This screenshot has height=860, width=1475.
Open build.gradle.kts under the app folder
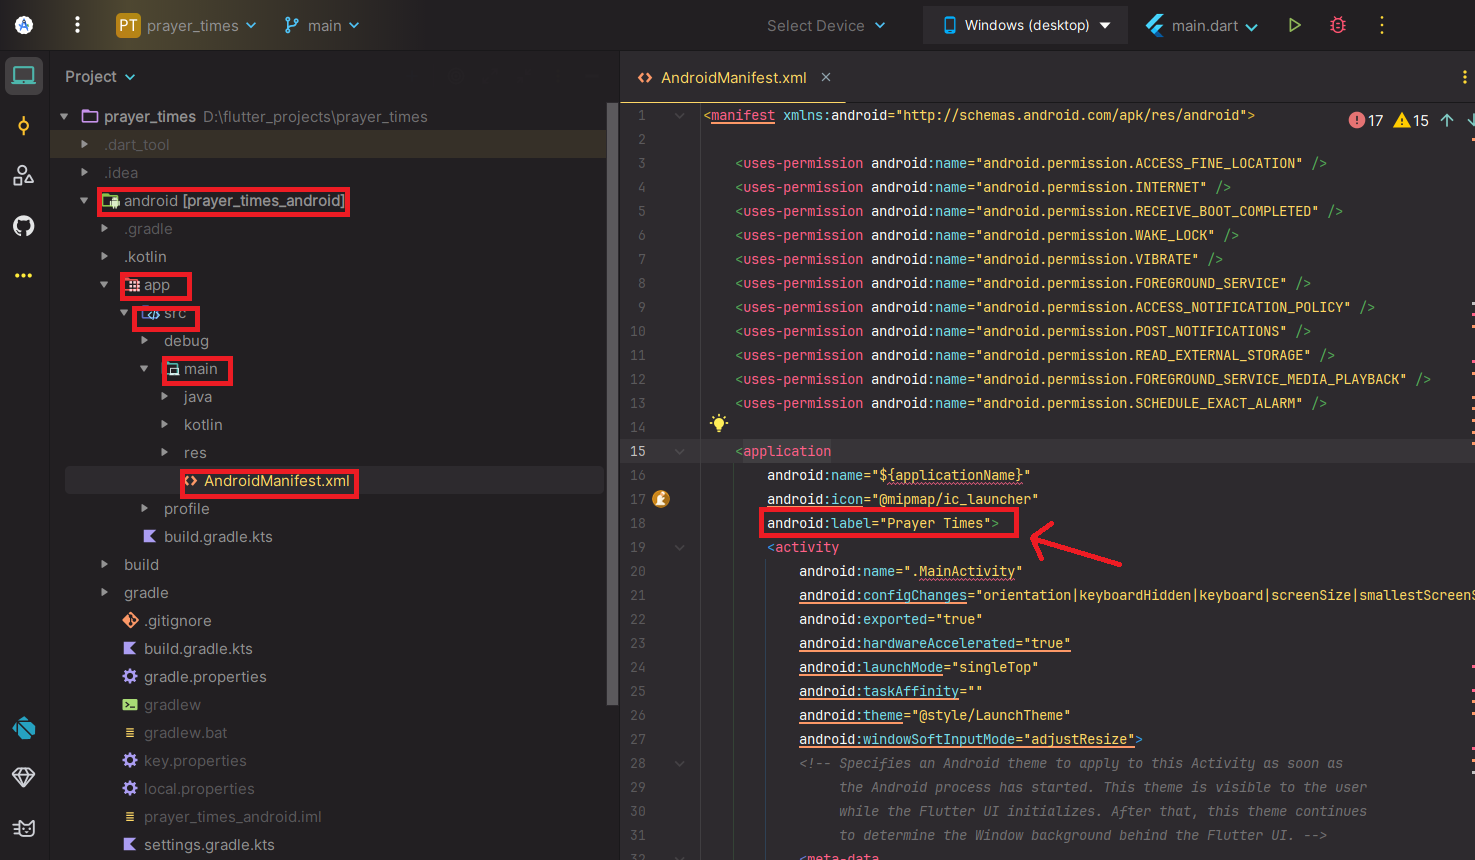coord(217,537)
